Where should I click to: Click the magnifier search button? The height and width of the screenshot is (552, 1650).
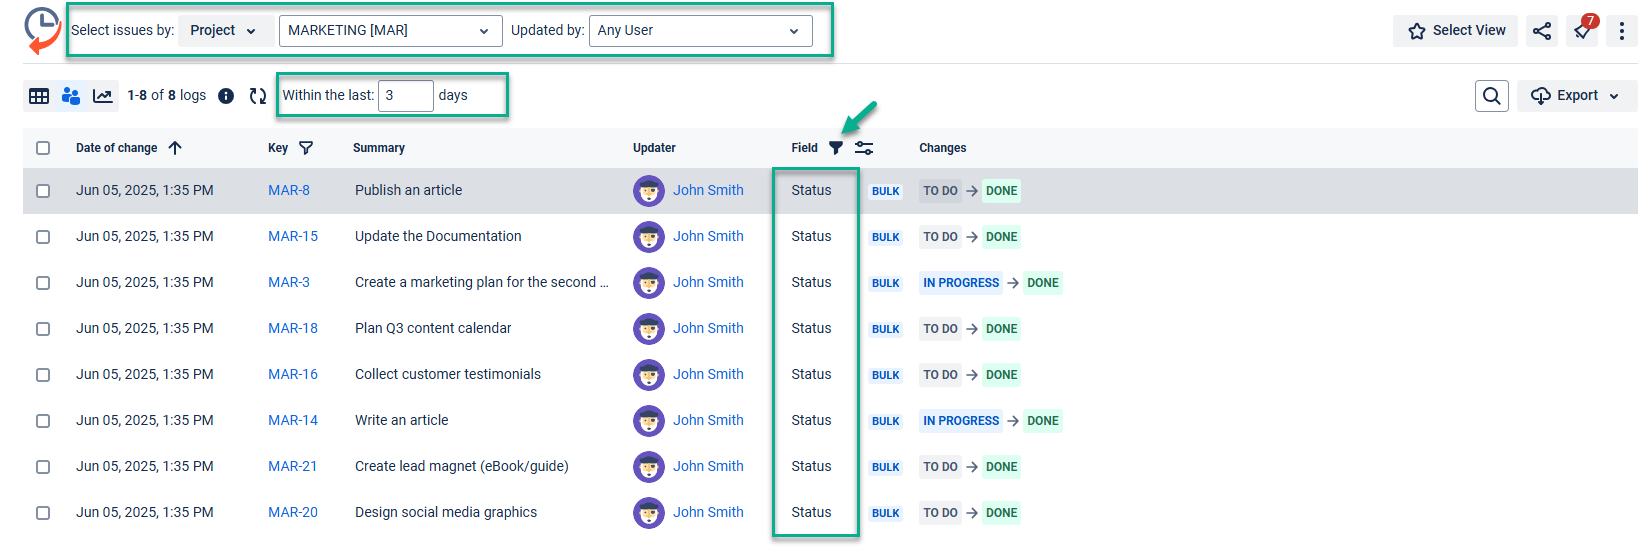point(1492,96)
